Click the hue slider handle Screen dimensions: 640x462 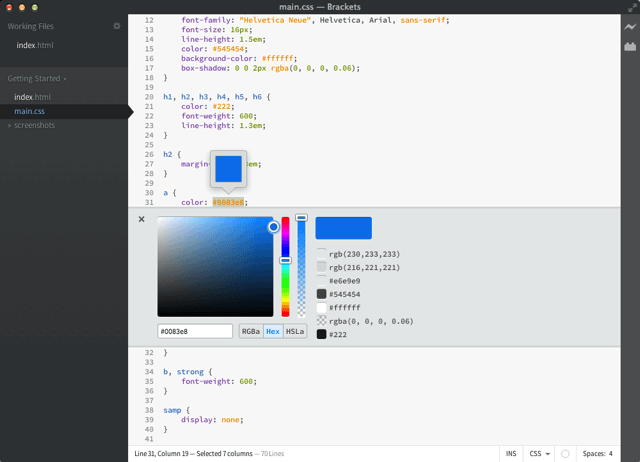coord(285,260)
